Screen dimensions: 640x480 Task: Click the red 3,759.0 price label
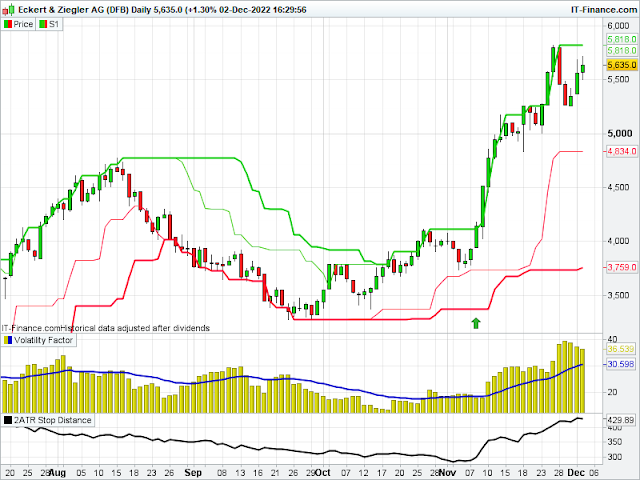(x=622, y=267)
